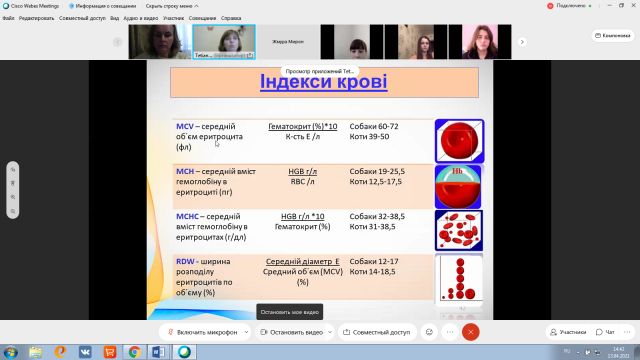Open Microsoft Word from the taskbar
640x360 pixels.
point(159,352)
